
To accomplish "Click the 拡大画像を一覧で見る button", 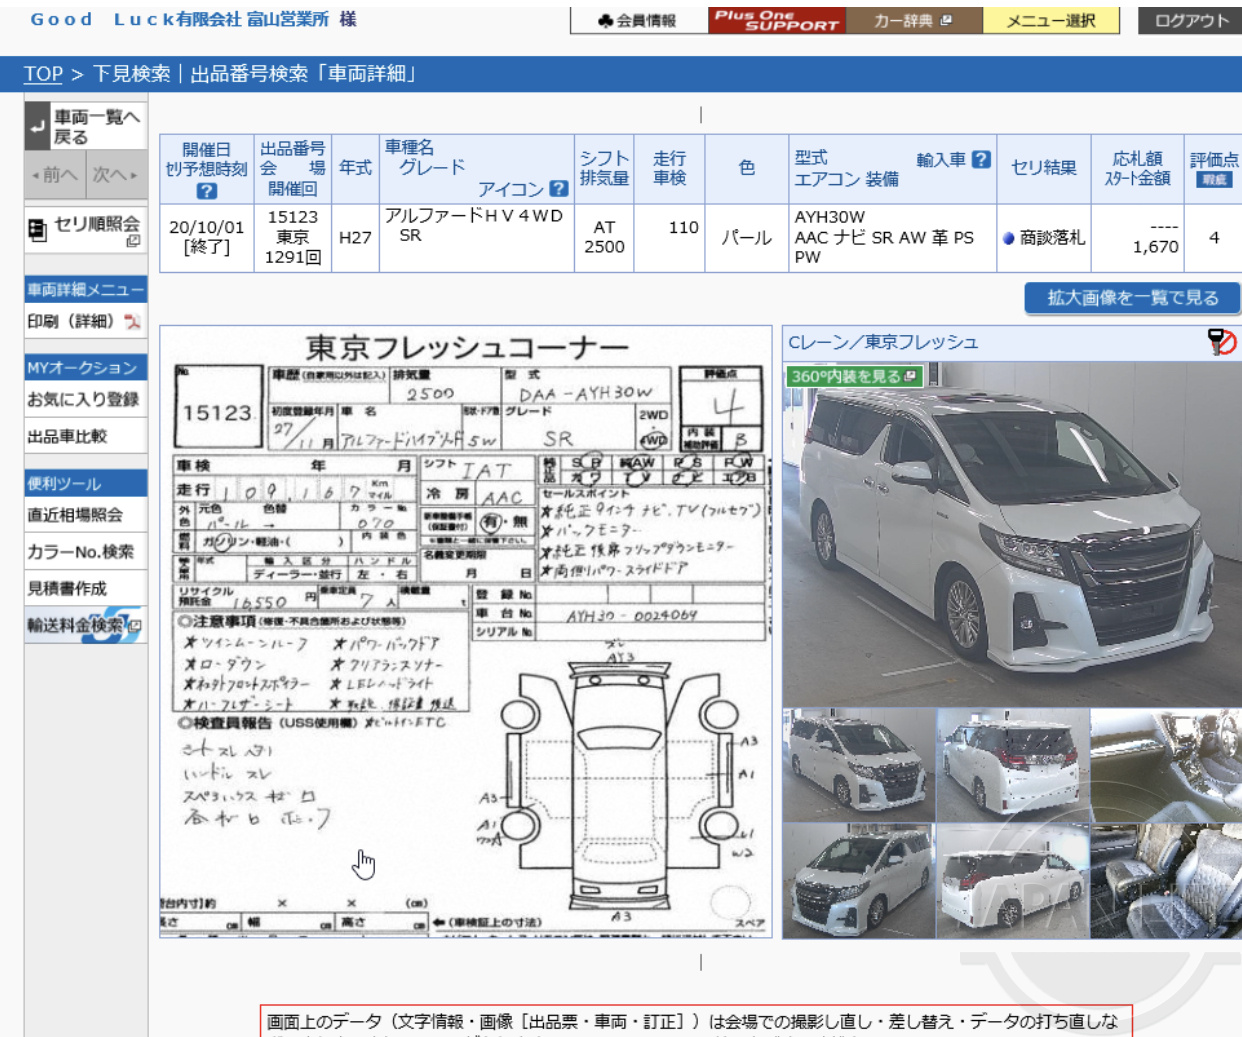I will point(1131,297).
